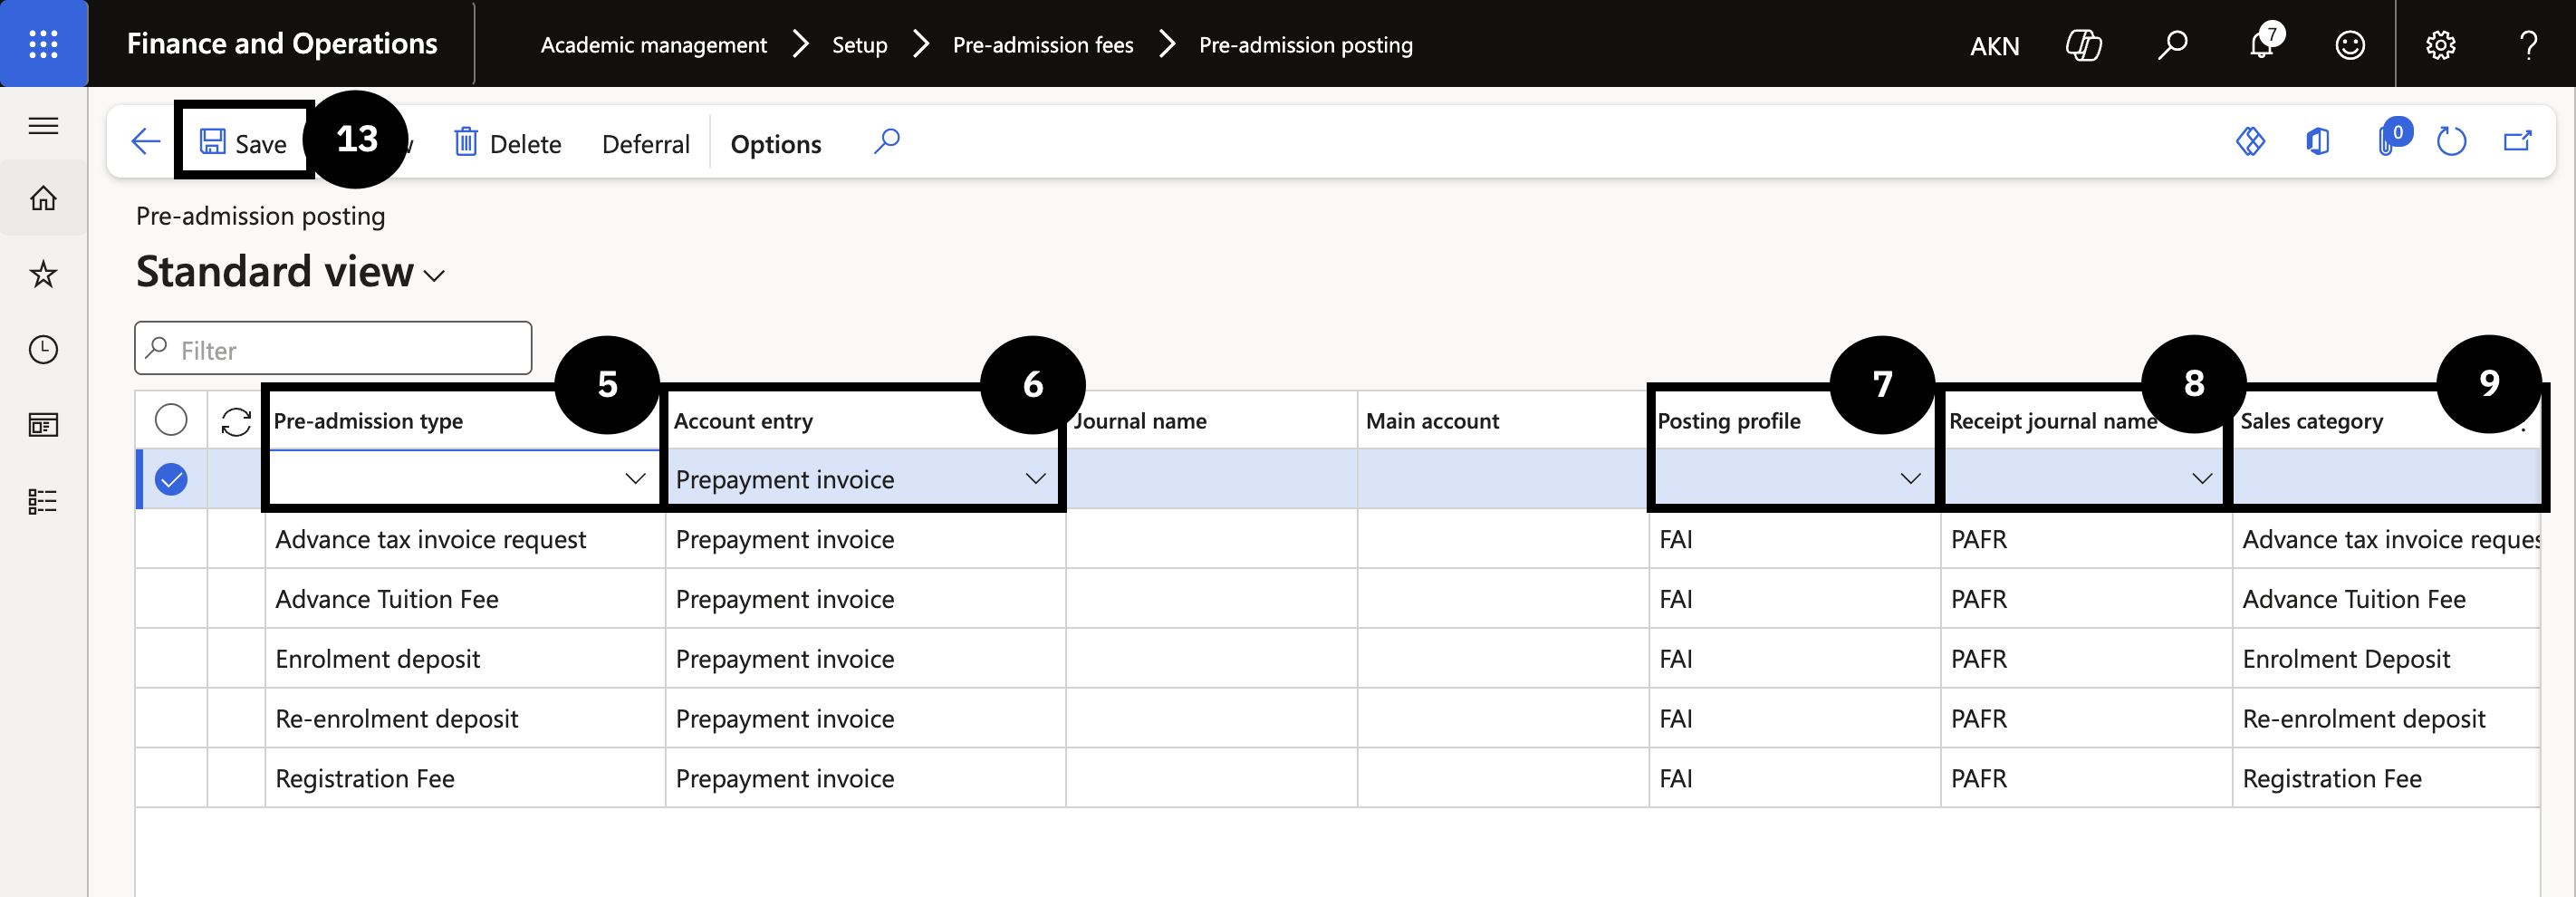Click Sales category column header
Viewport: 2576px width, 897px height.
[2311, 421]
